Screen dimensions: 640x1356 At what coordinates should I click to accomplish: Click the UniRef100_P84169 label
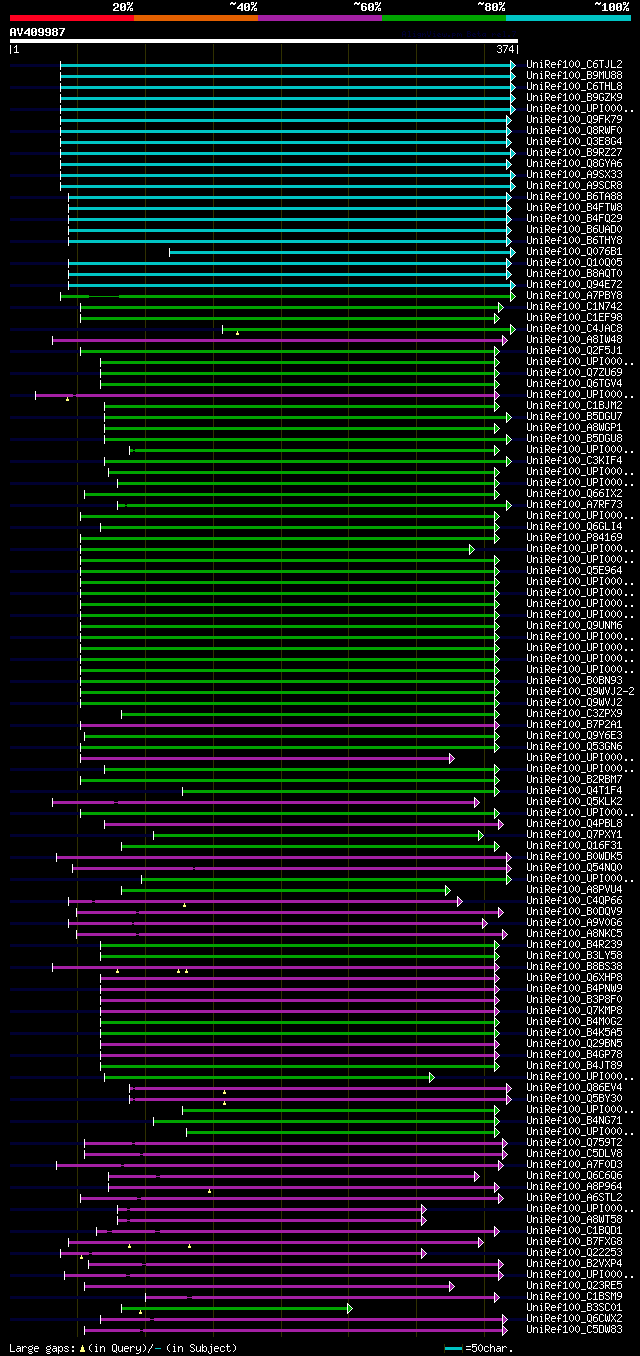(574, 537)
